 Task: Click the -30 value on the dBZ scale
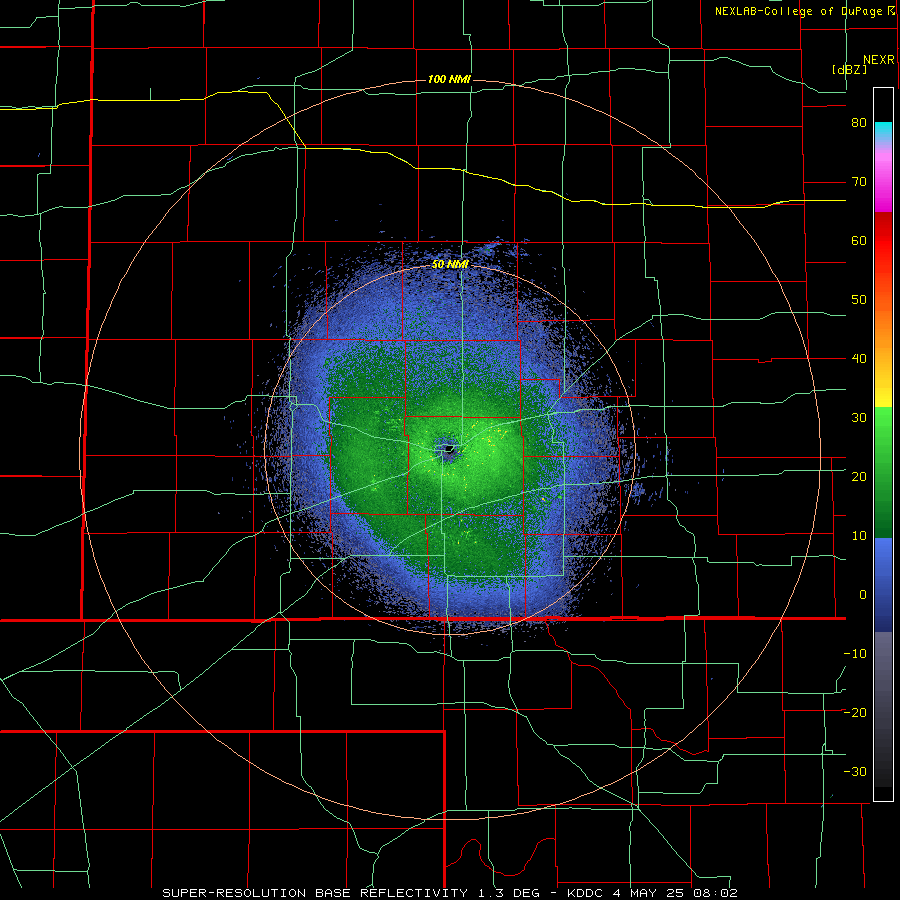pos(855,771)
